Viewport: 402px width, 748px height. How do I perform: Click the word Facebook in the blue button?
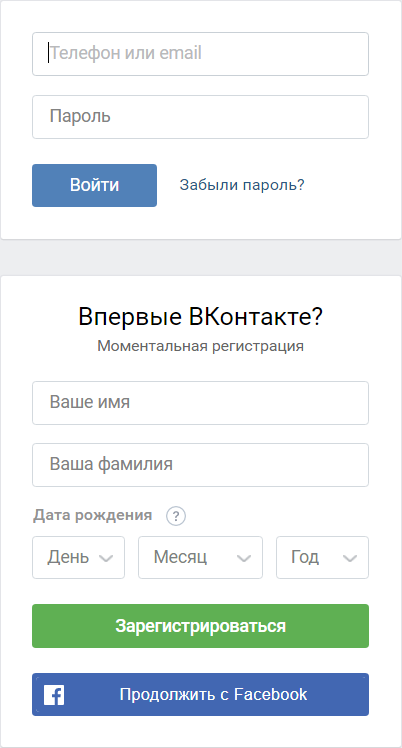click(270, 694)
